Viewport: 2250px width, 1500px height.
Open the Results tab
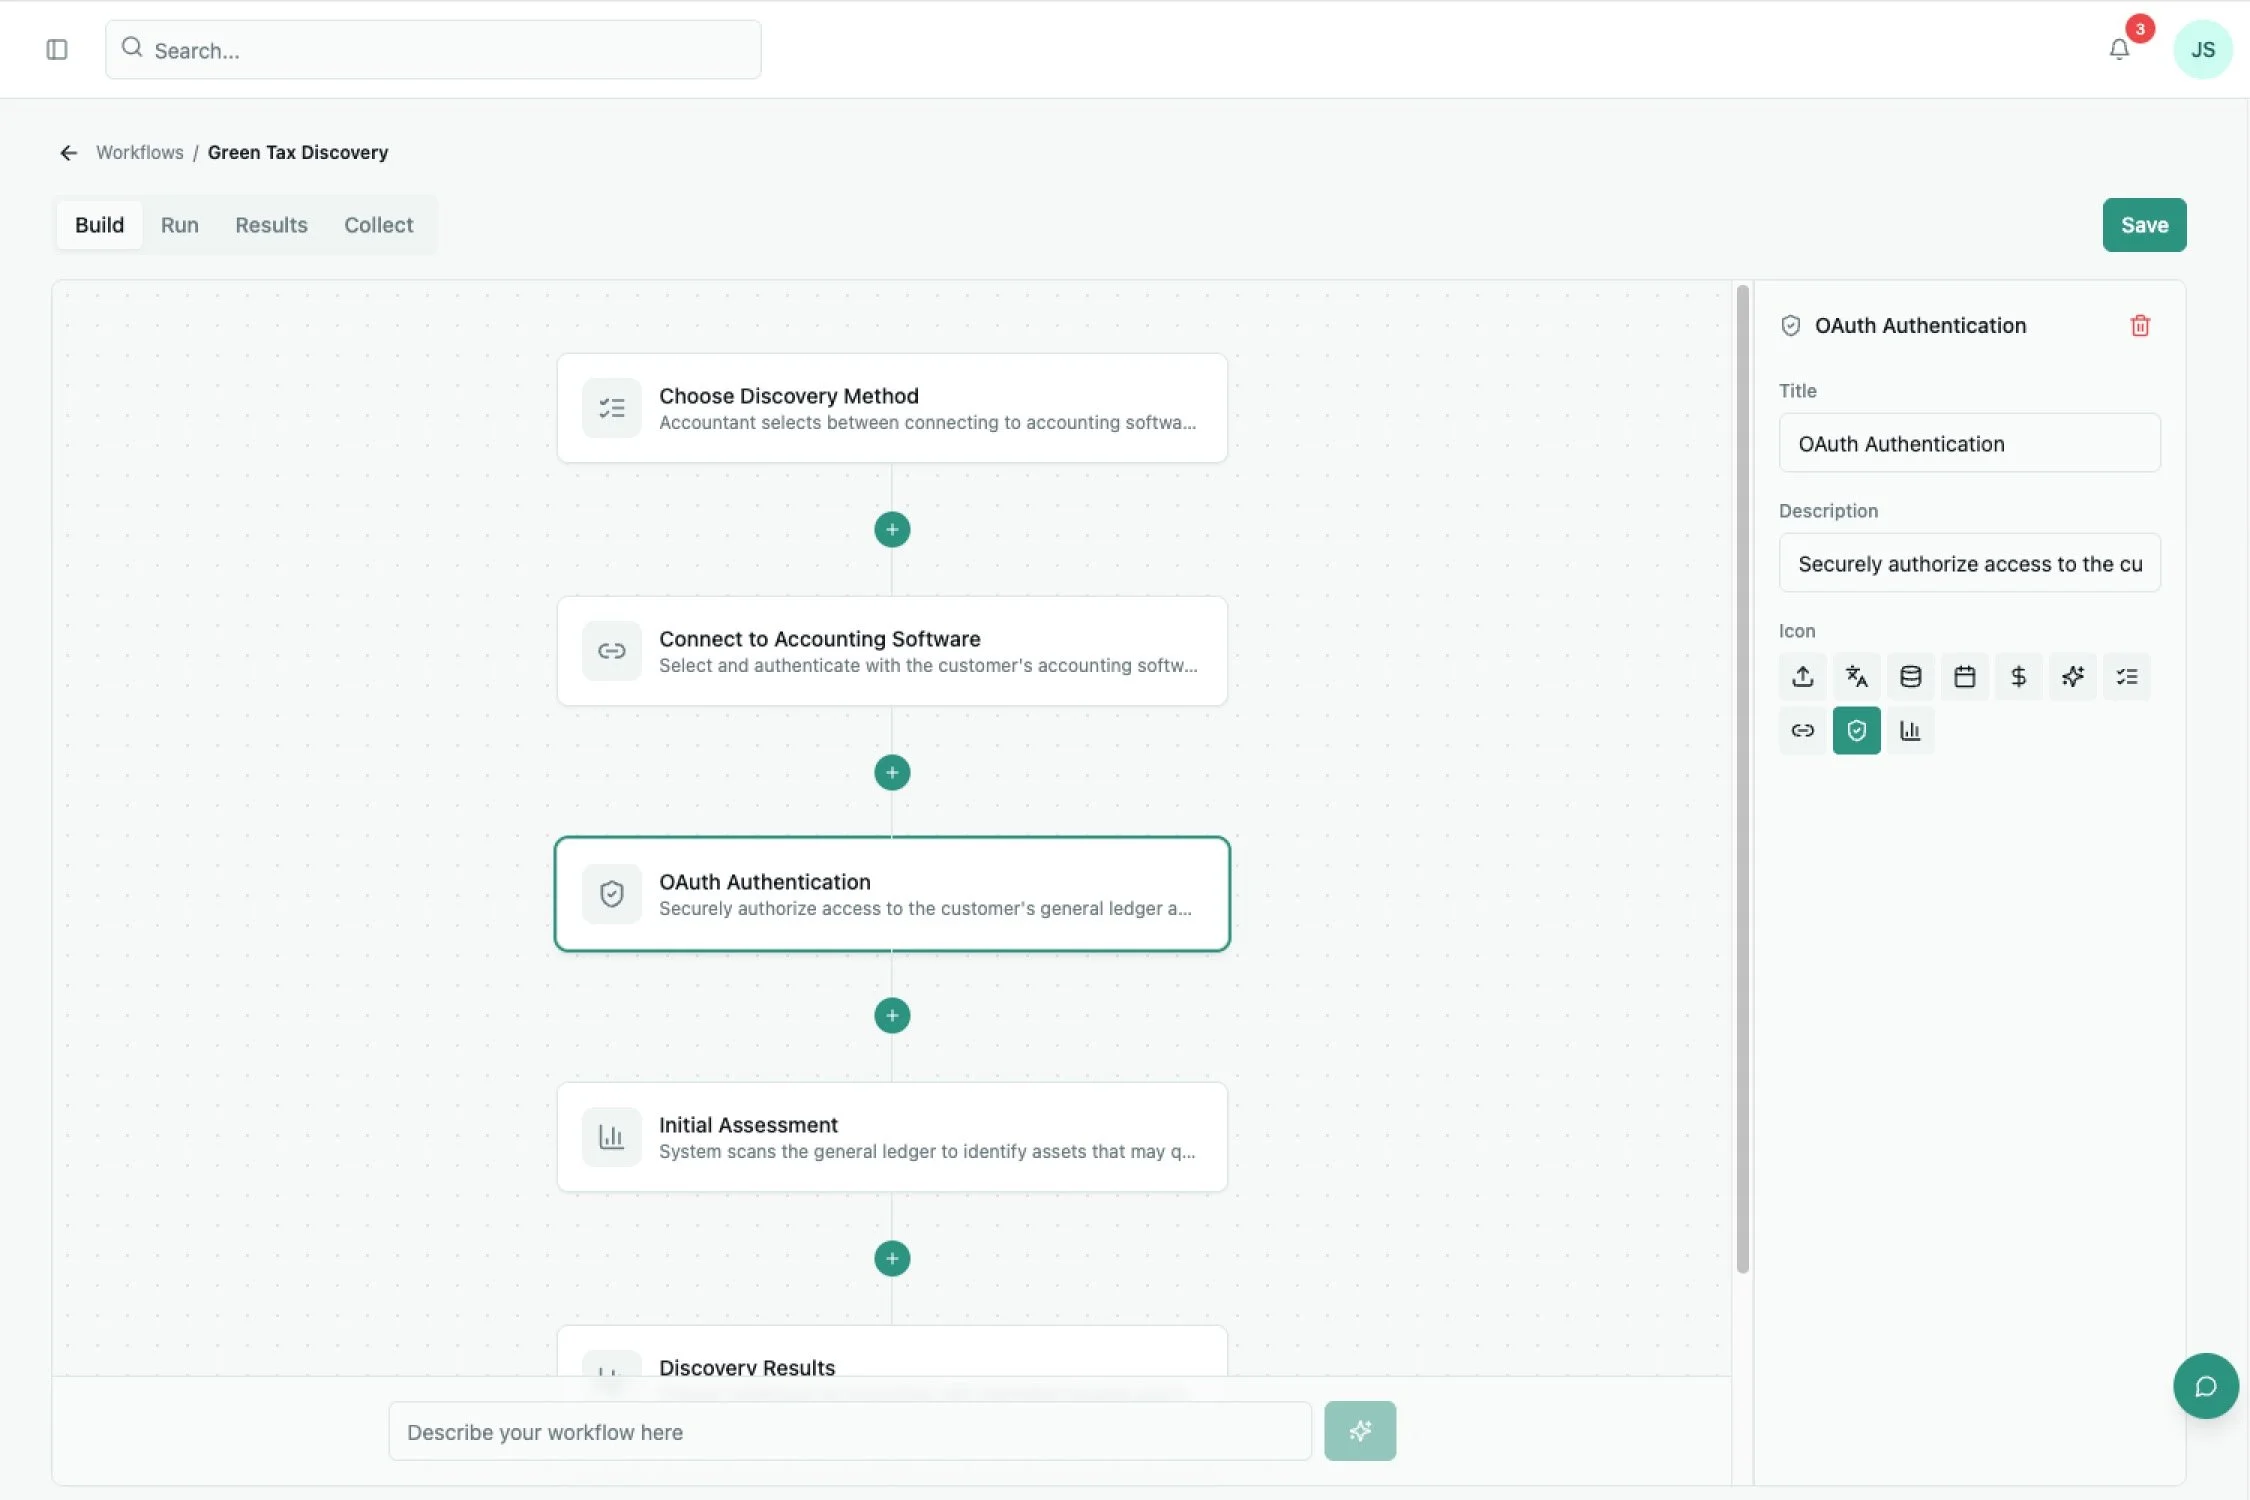tap(271, 225)
